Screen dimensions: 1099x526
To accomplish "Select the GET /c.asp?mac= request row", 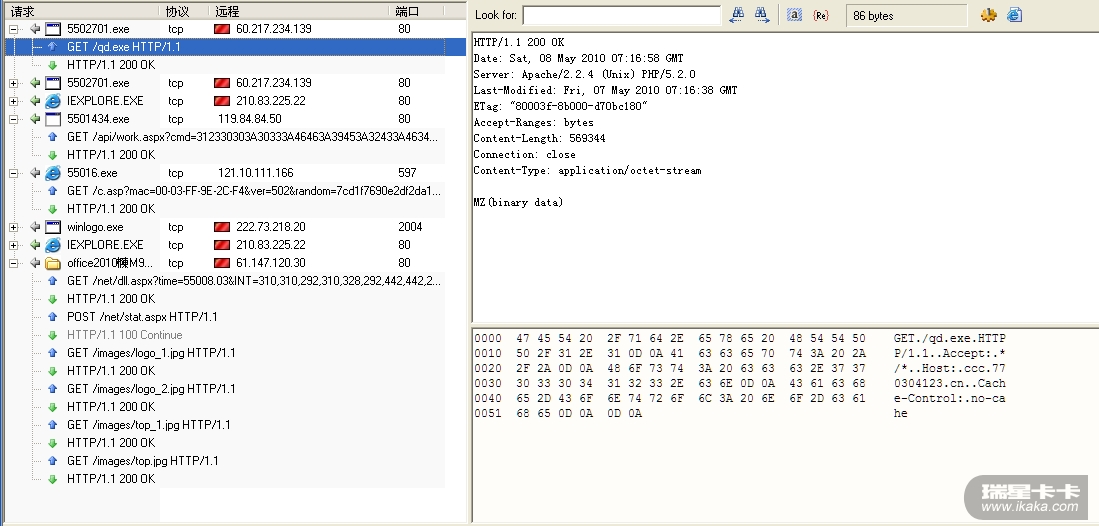I will tap(224, 191).
